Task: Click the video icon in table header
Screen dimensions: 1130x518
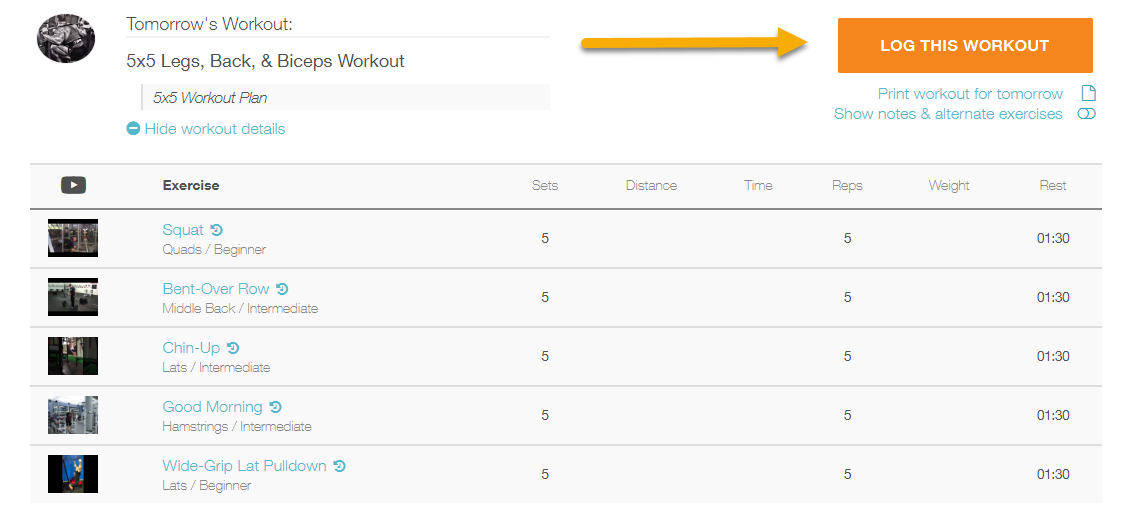Action: 73,185
